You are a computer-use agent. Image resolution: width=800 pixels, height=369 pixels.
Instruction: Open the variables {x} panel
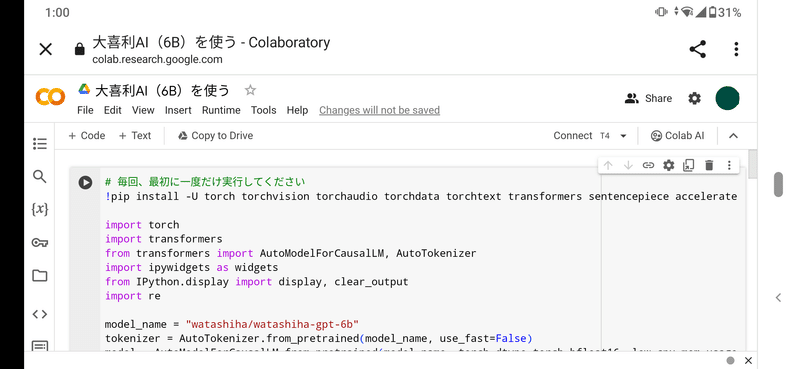[40, 209]
